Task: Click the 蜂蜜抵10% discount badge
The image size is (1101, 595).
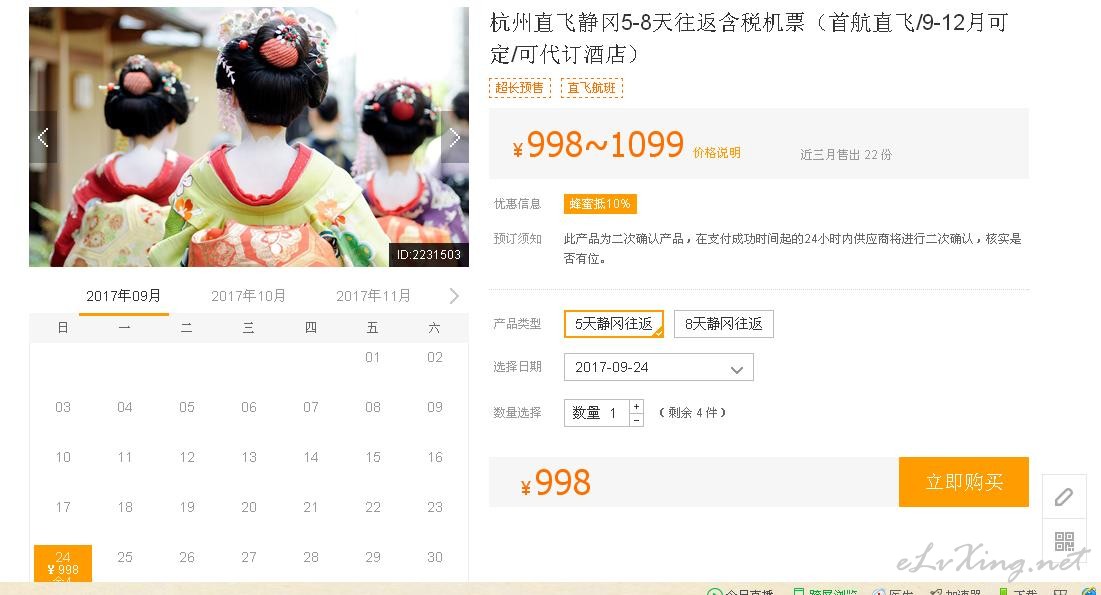Action: point(600,204)
